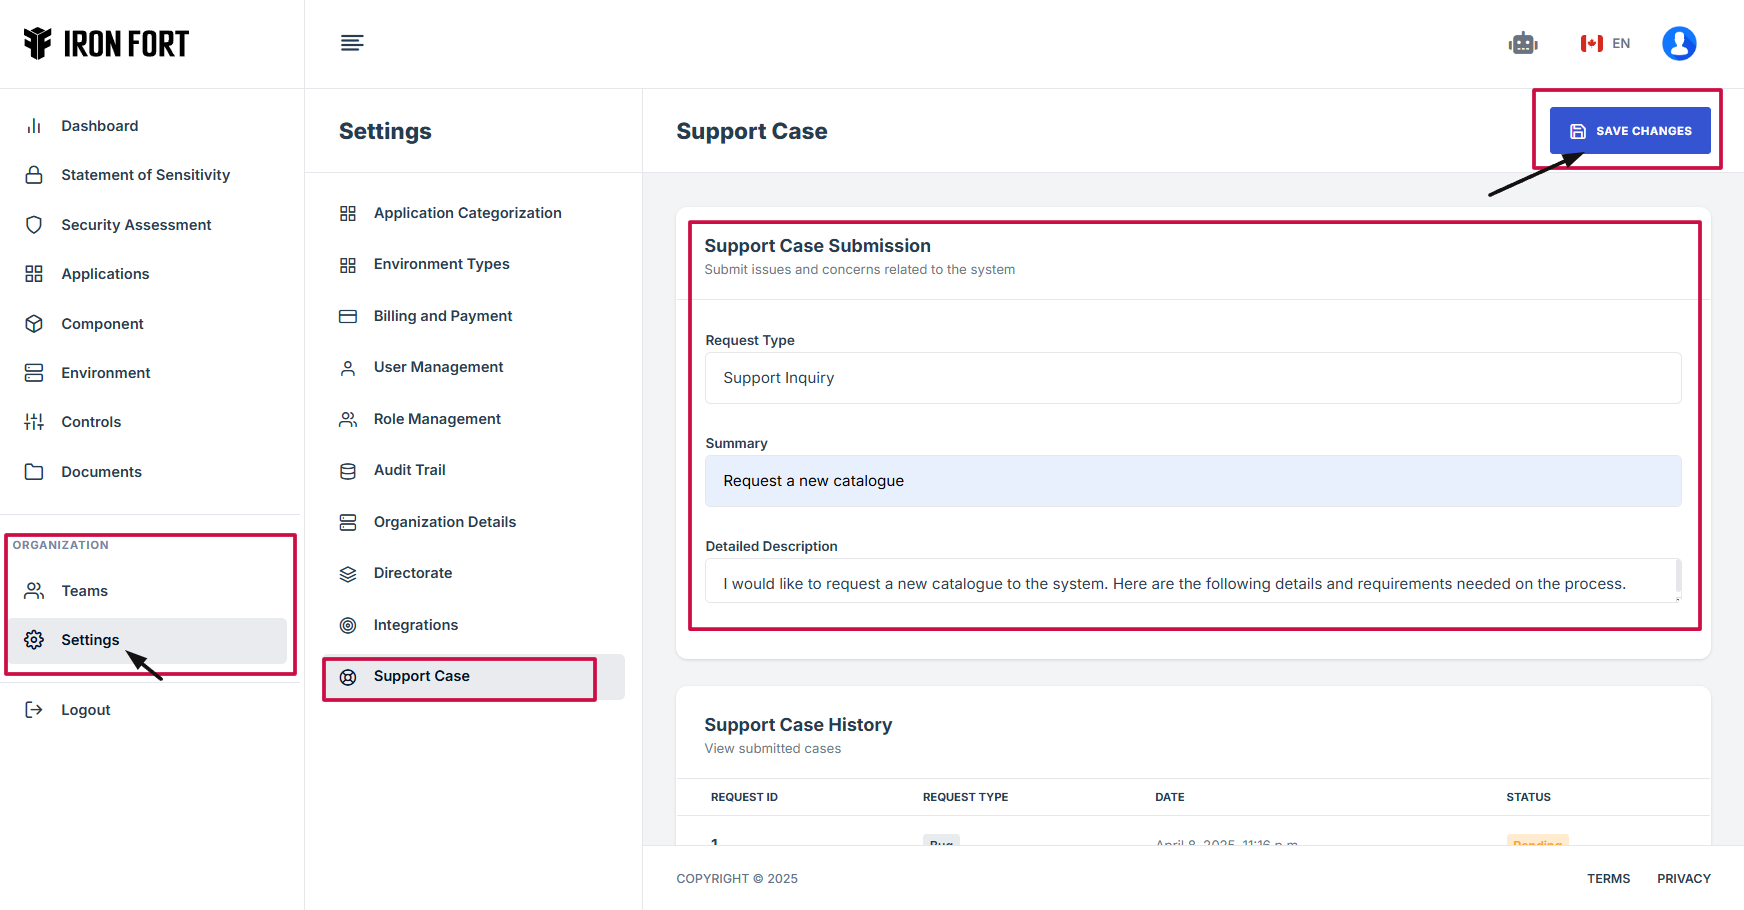The width and height of the screenshot is (1744, 910).
Task: Select Billing and Payment settings
Action: point(442,316)
